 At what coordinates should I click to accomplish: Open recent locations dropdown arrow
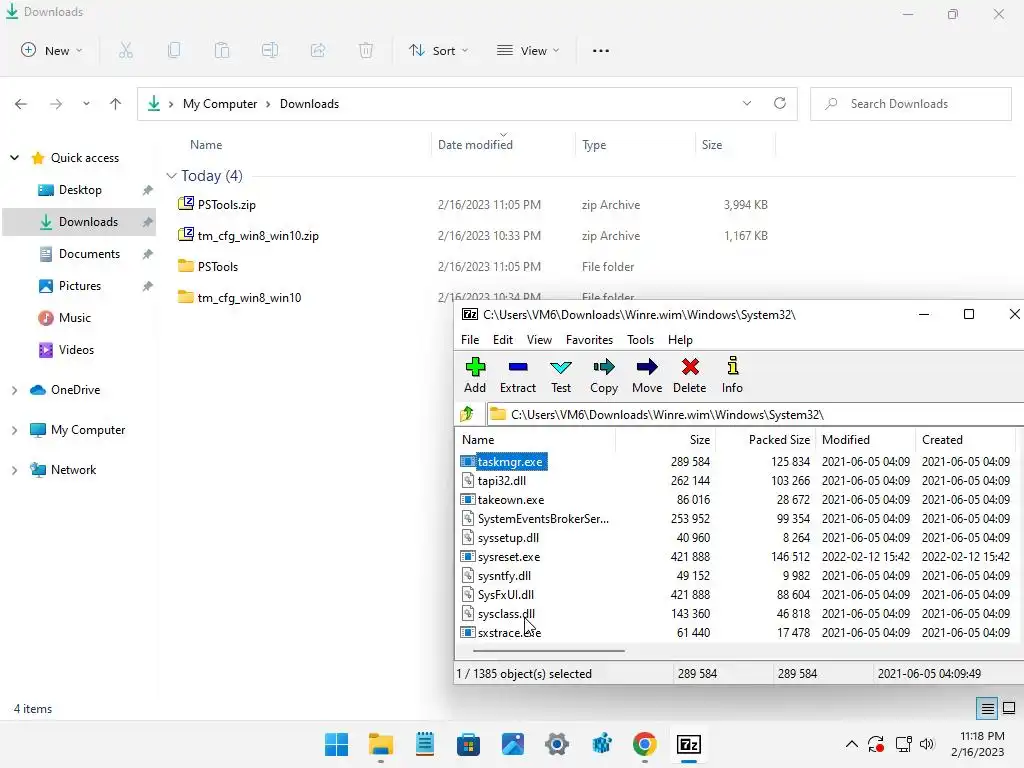coord(86,104)
